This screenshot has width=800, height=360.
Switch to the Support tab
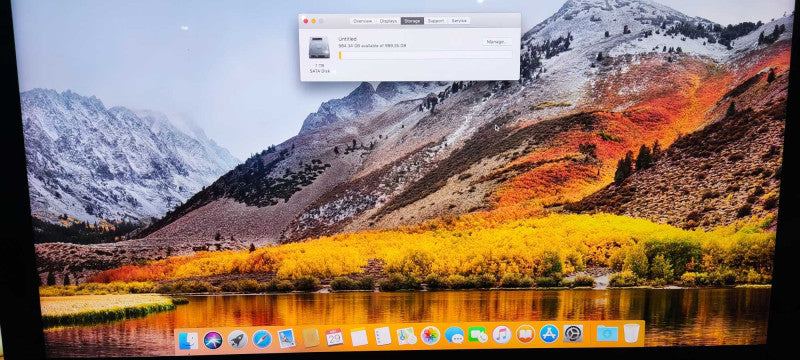tap(436, 21)
